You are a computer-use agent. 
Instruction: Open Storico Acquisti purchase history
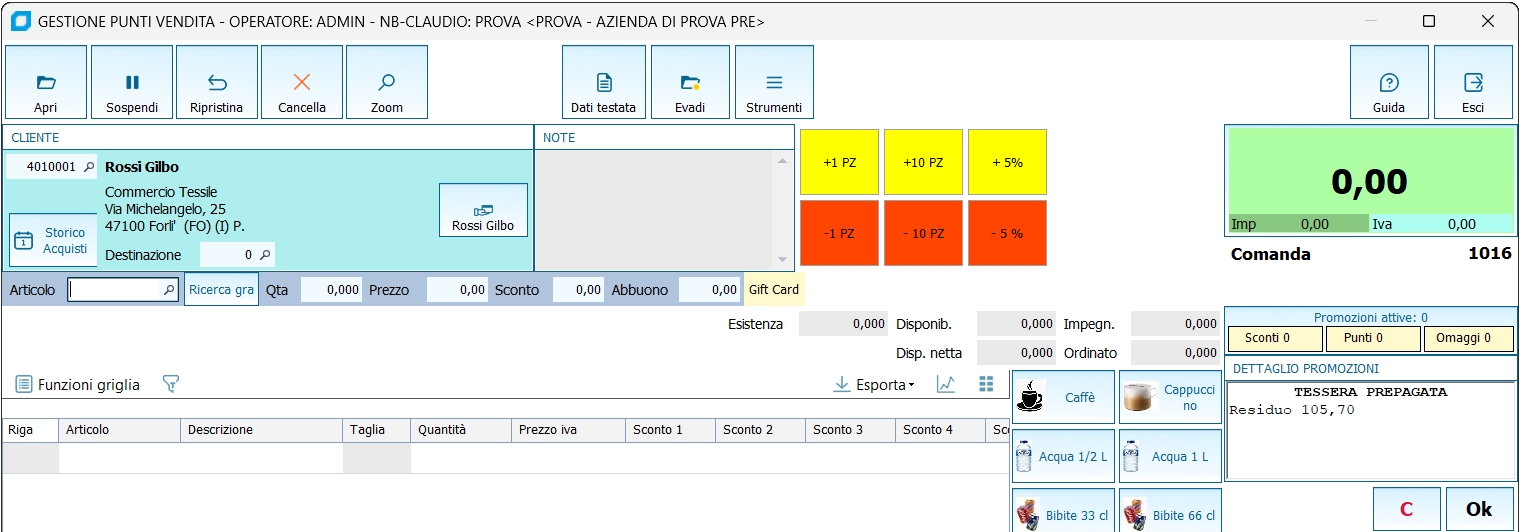[53, 240]
